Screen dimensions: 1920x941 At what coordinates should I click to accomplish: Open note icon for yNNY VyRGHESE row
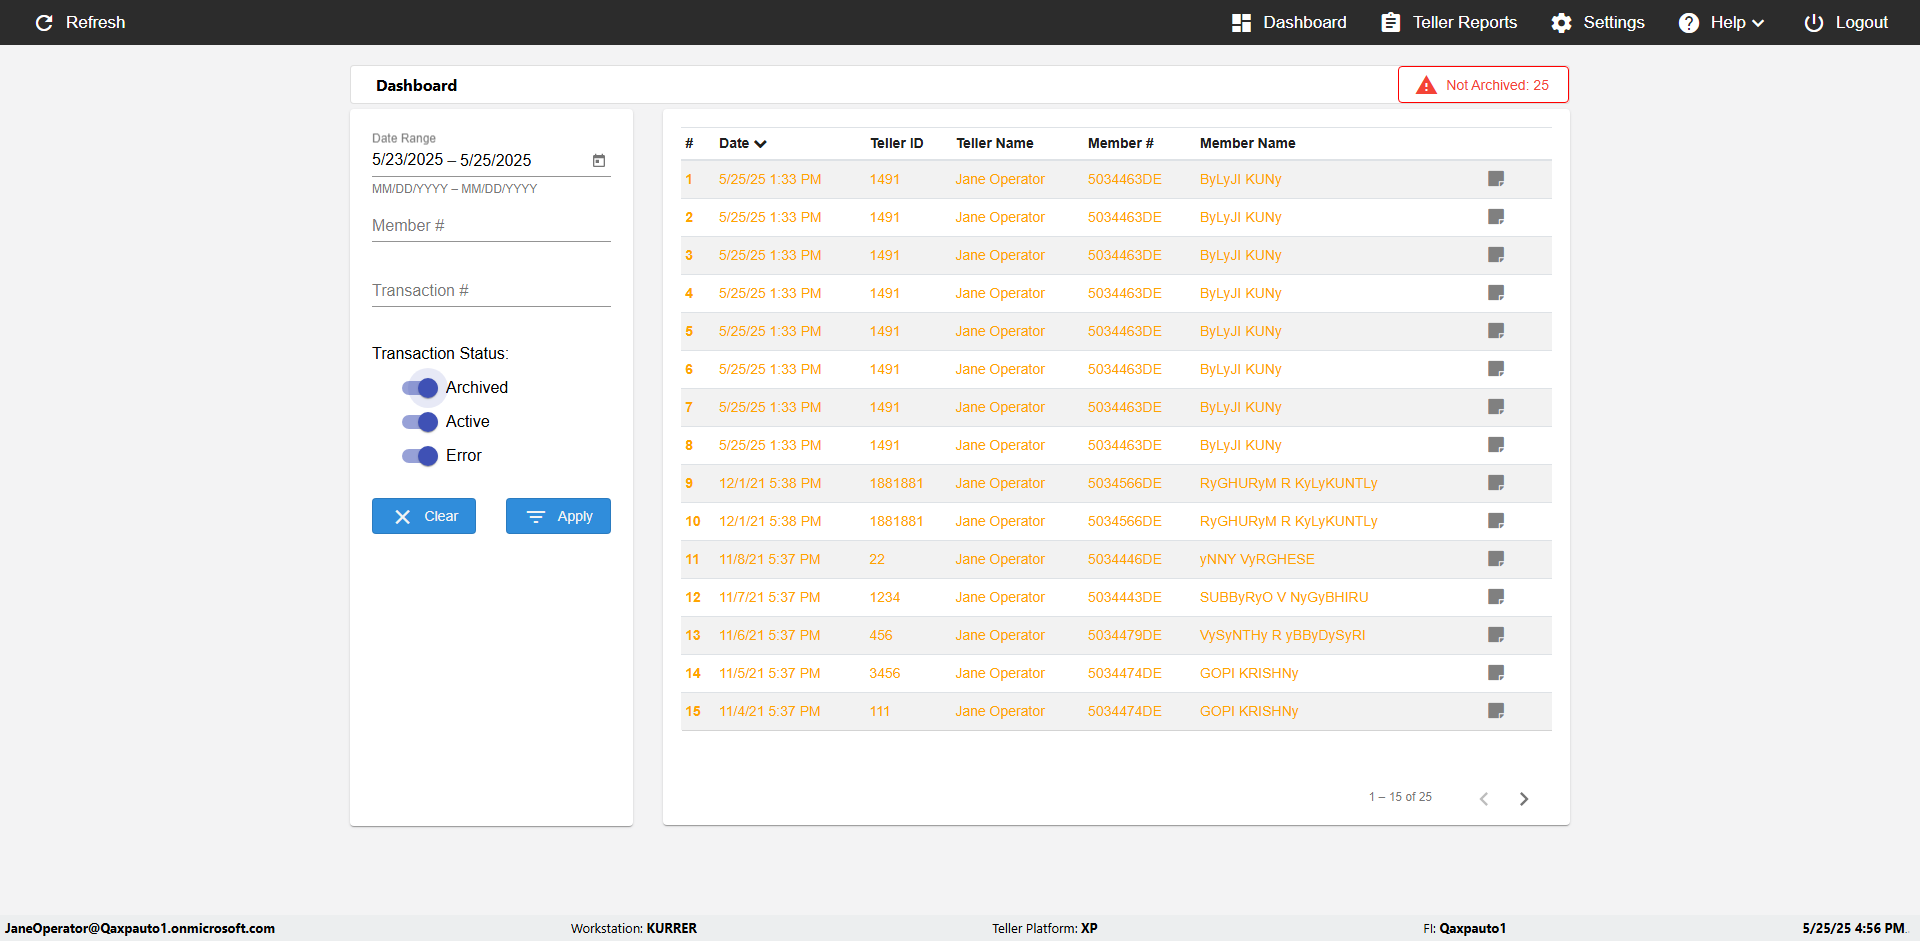click(x=1496, y=559)
